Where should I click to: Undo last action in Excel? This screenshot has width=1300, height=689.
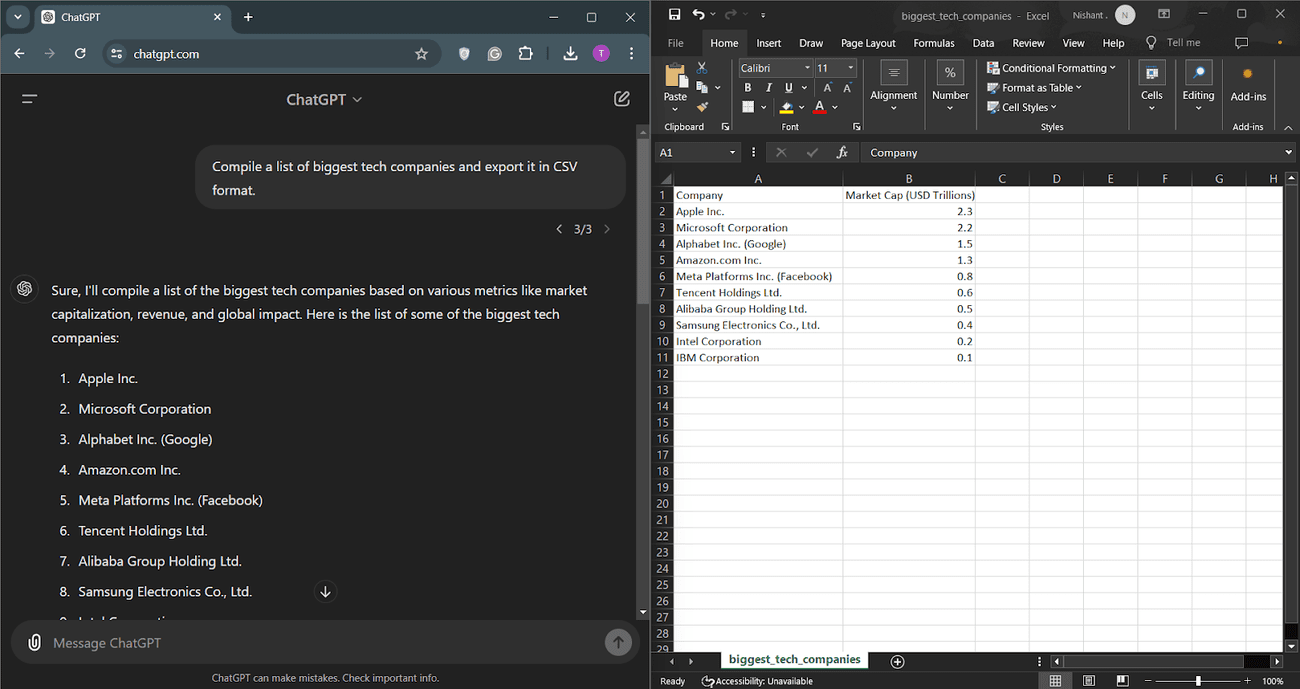pos(698,15)
